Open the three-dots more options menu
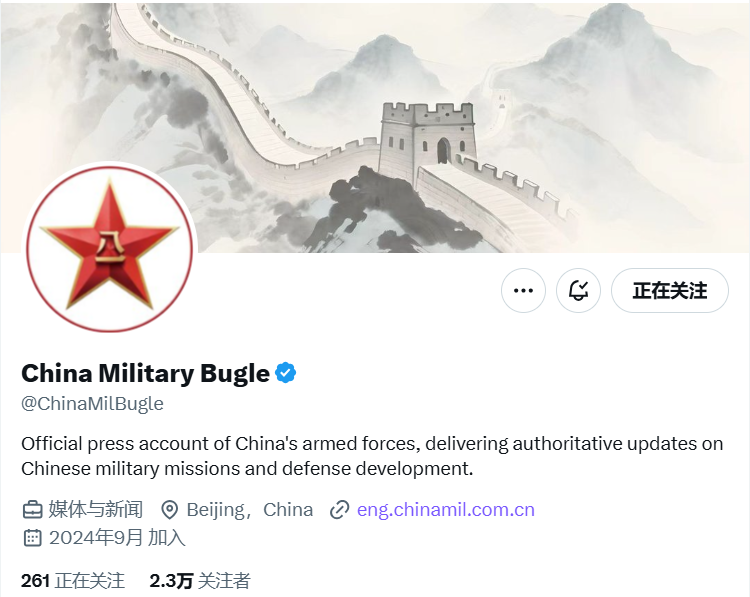 523,290
